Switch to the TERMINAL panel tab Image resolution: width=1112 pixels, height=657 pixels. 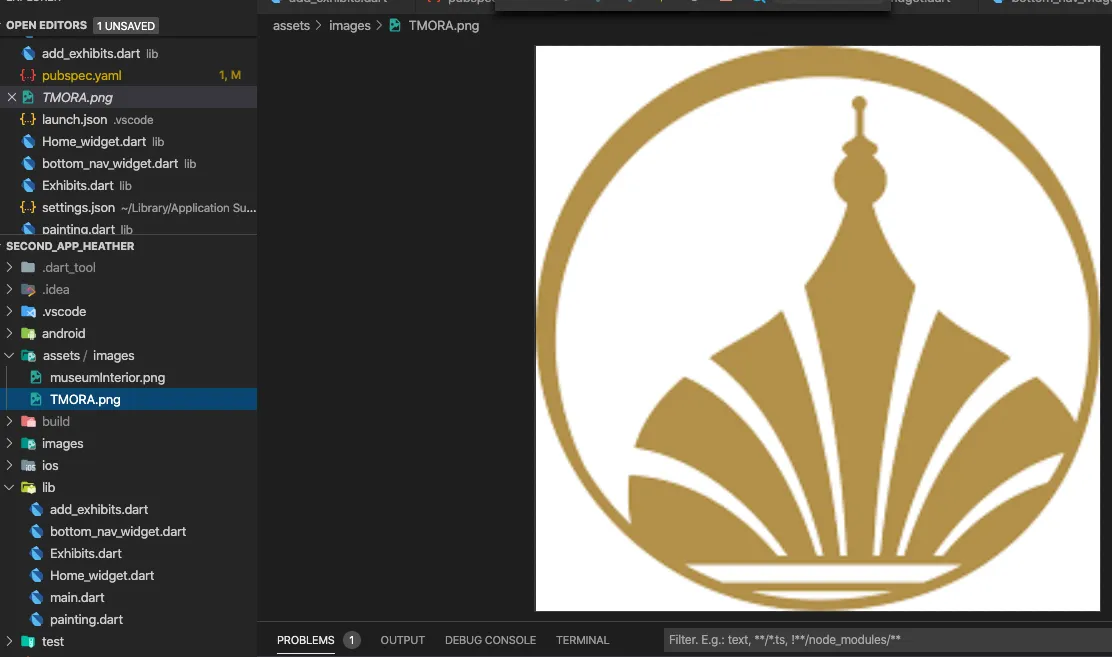pyautogui.click(x=582, y=640)
